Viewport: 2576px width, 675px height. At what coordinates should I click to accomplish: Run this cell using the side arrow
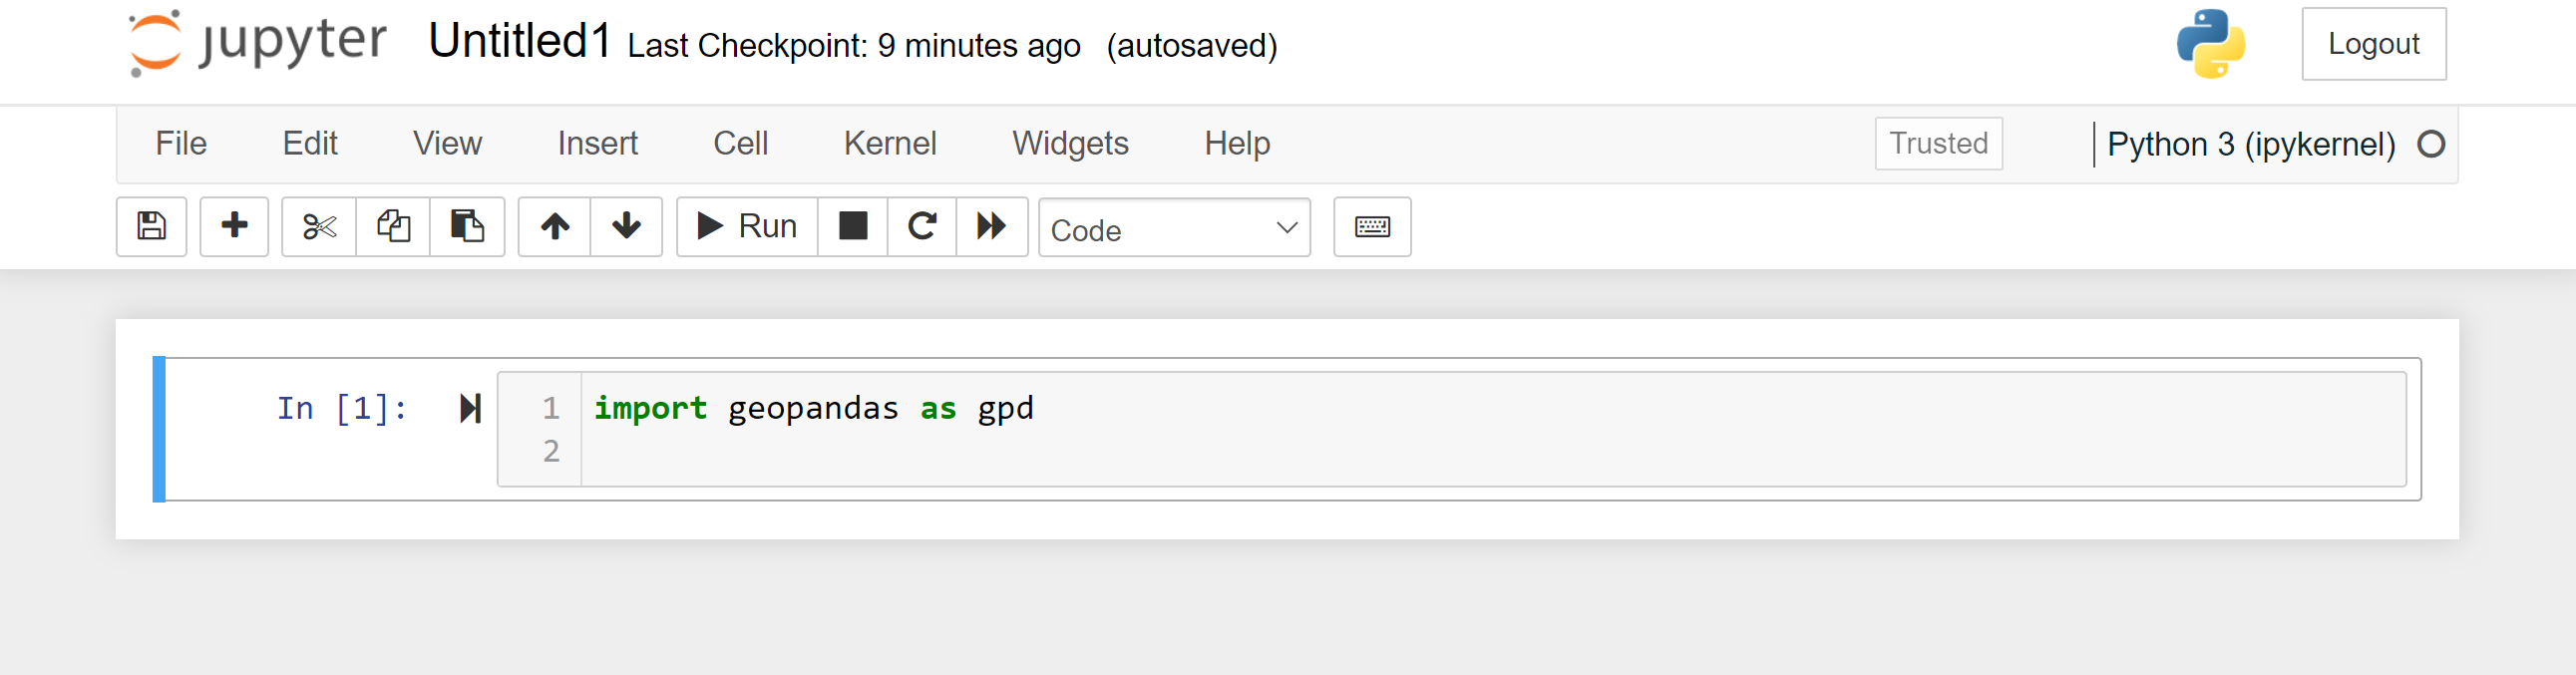pos(470,408)
